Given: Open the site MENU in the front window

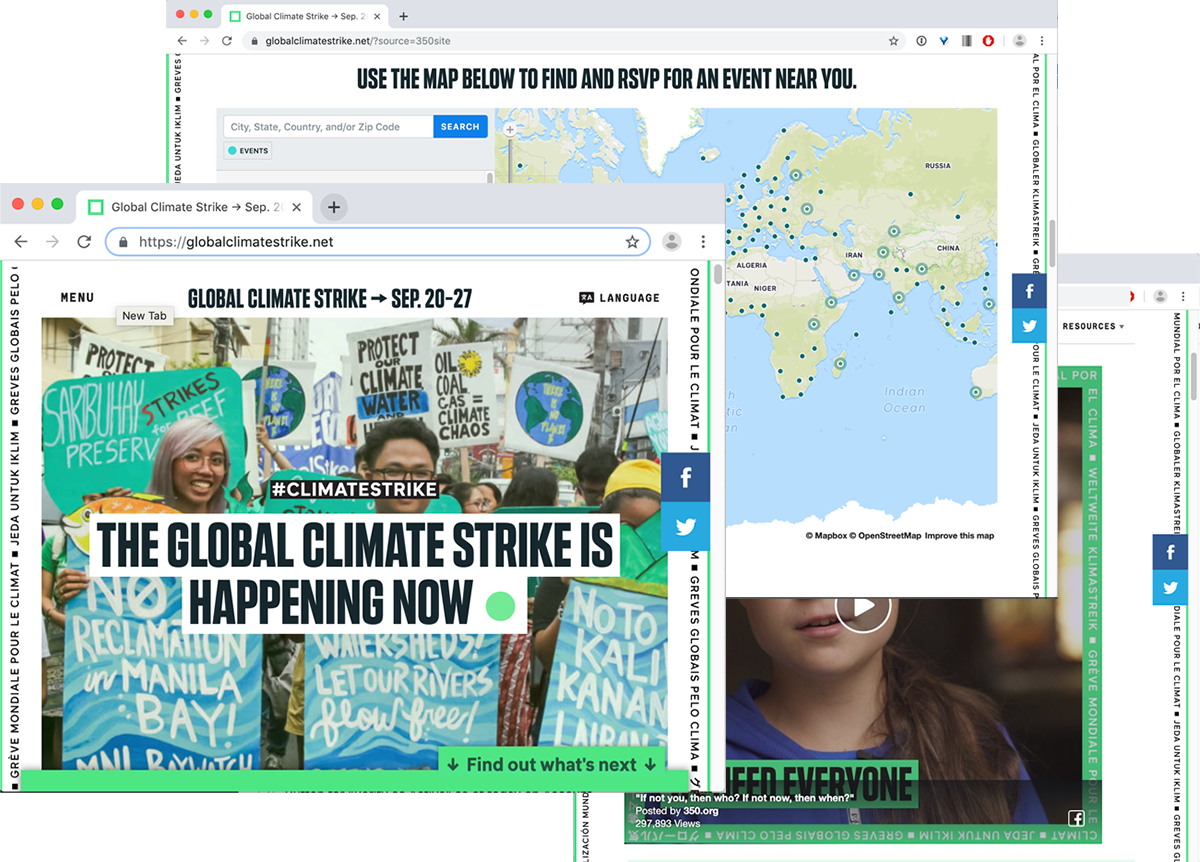Looking at the screenshot, I should [77, 297].
